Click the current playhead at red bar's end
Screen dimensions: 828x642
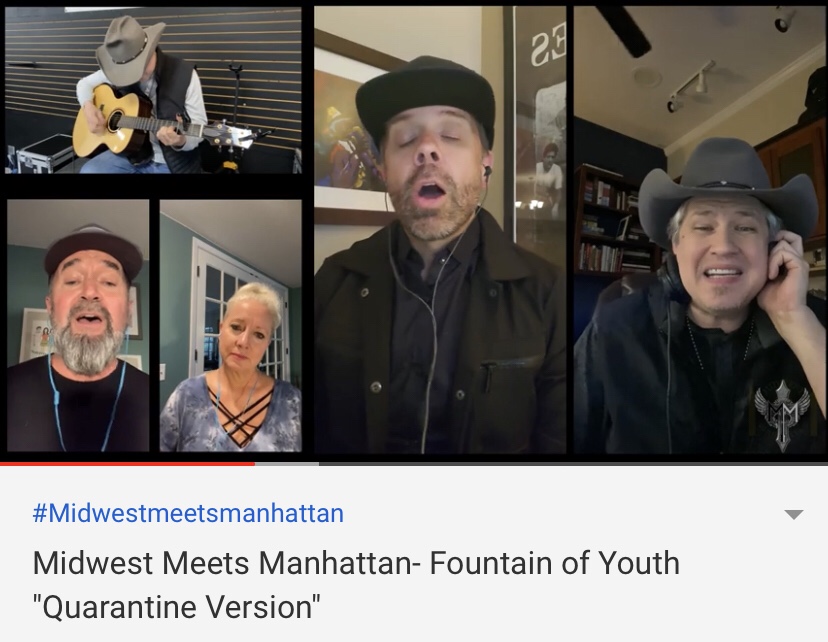(x=255, y=464)
